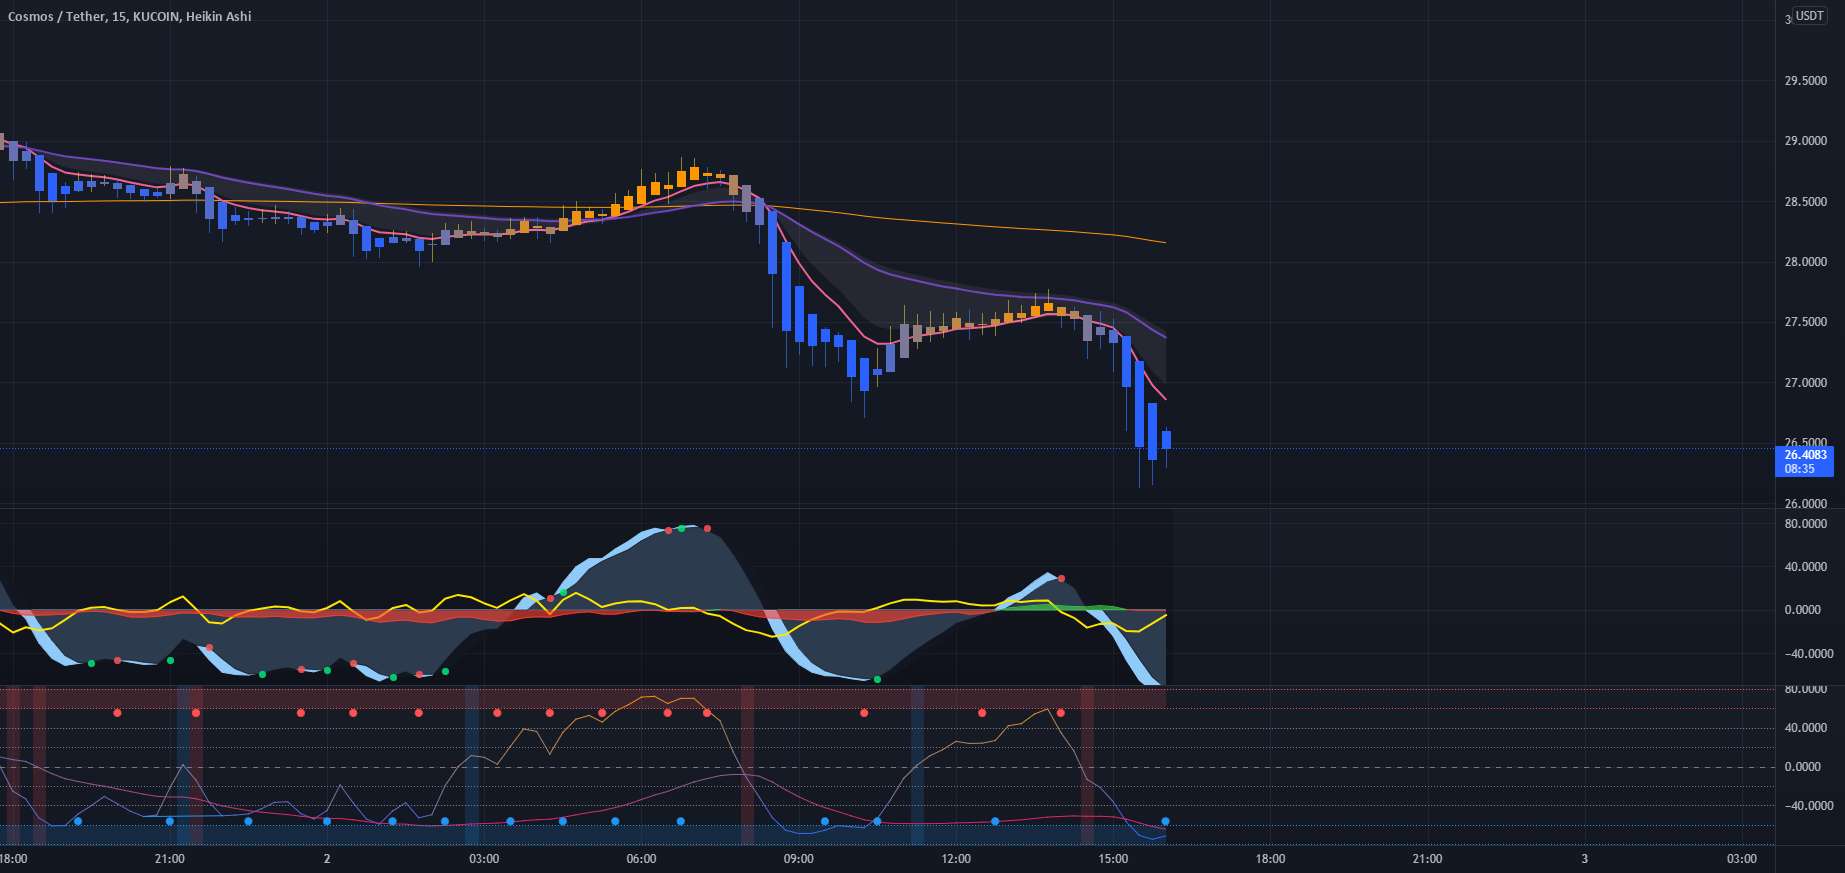
Task: Click the 09:00 time axis label
Action: tap(798, 859)
